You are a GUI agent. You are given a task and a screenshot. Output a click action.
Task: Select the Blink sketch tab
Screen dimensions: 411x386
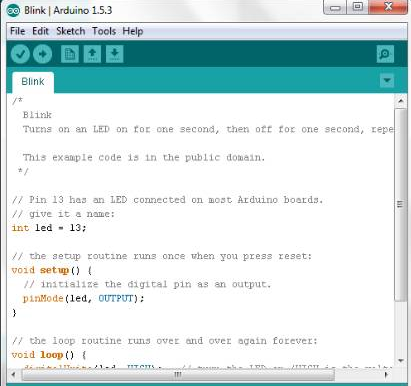(33, 82)
